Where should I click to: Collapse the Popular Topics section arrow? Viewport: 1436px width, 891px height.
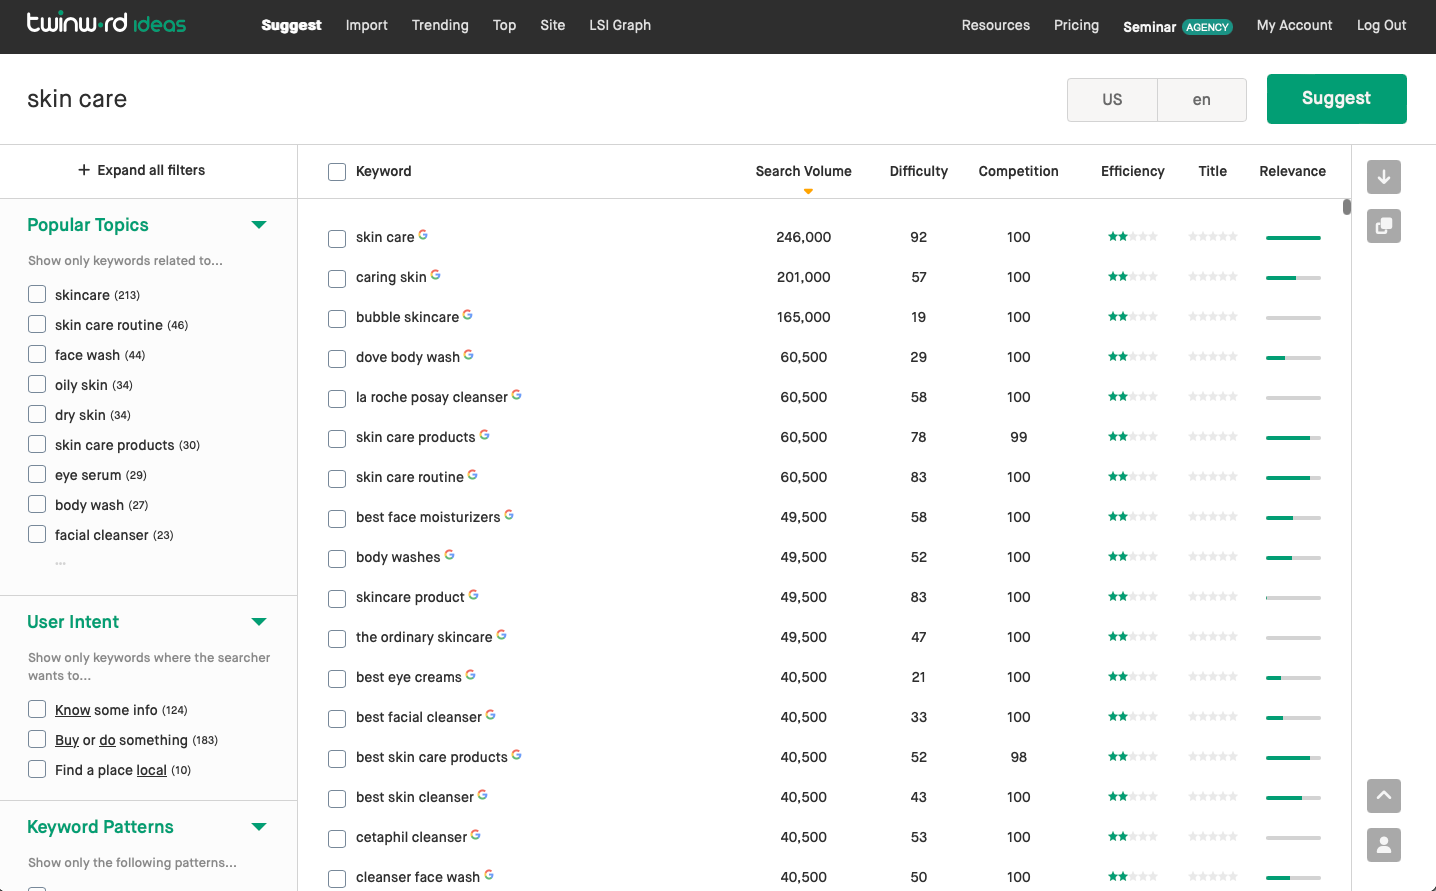259,225
